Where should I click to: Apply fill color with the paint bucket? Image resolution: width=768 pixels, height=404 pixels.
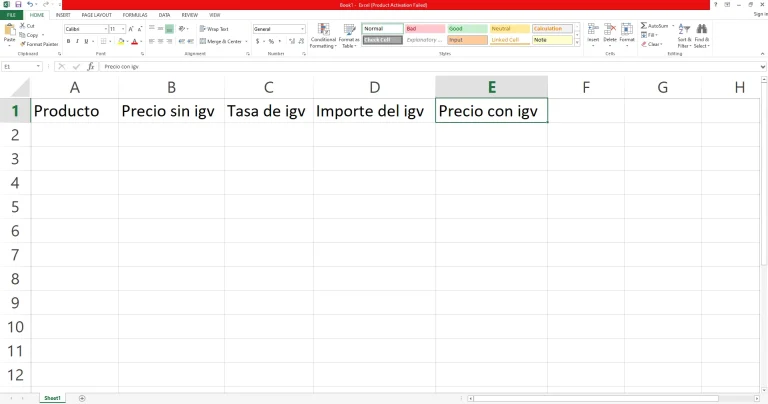point(120,42)
